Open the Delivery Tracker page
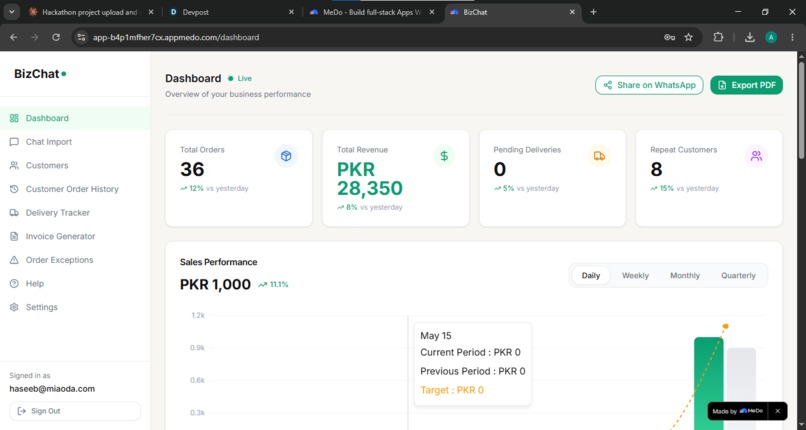The height and width of the screenshot is (430, 806). click(75, 213)
